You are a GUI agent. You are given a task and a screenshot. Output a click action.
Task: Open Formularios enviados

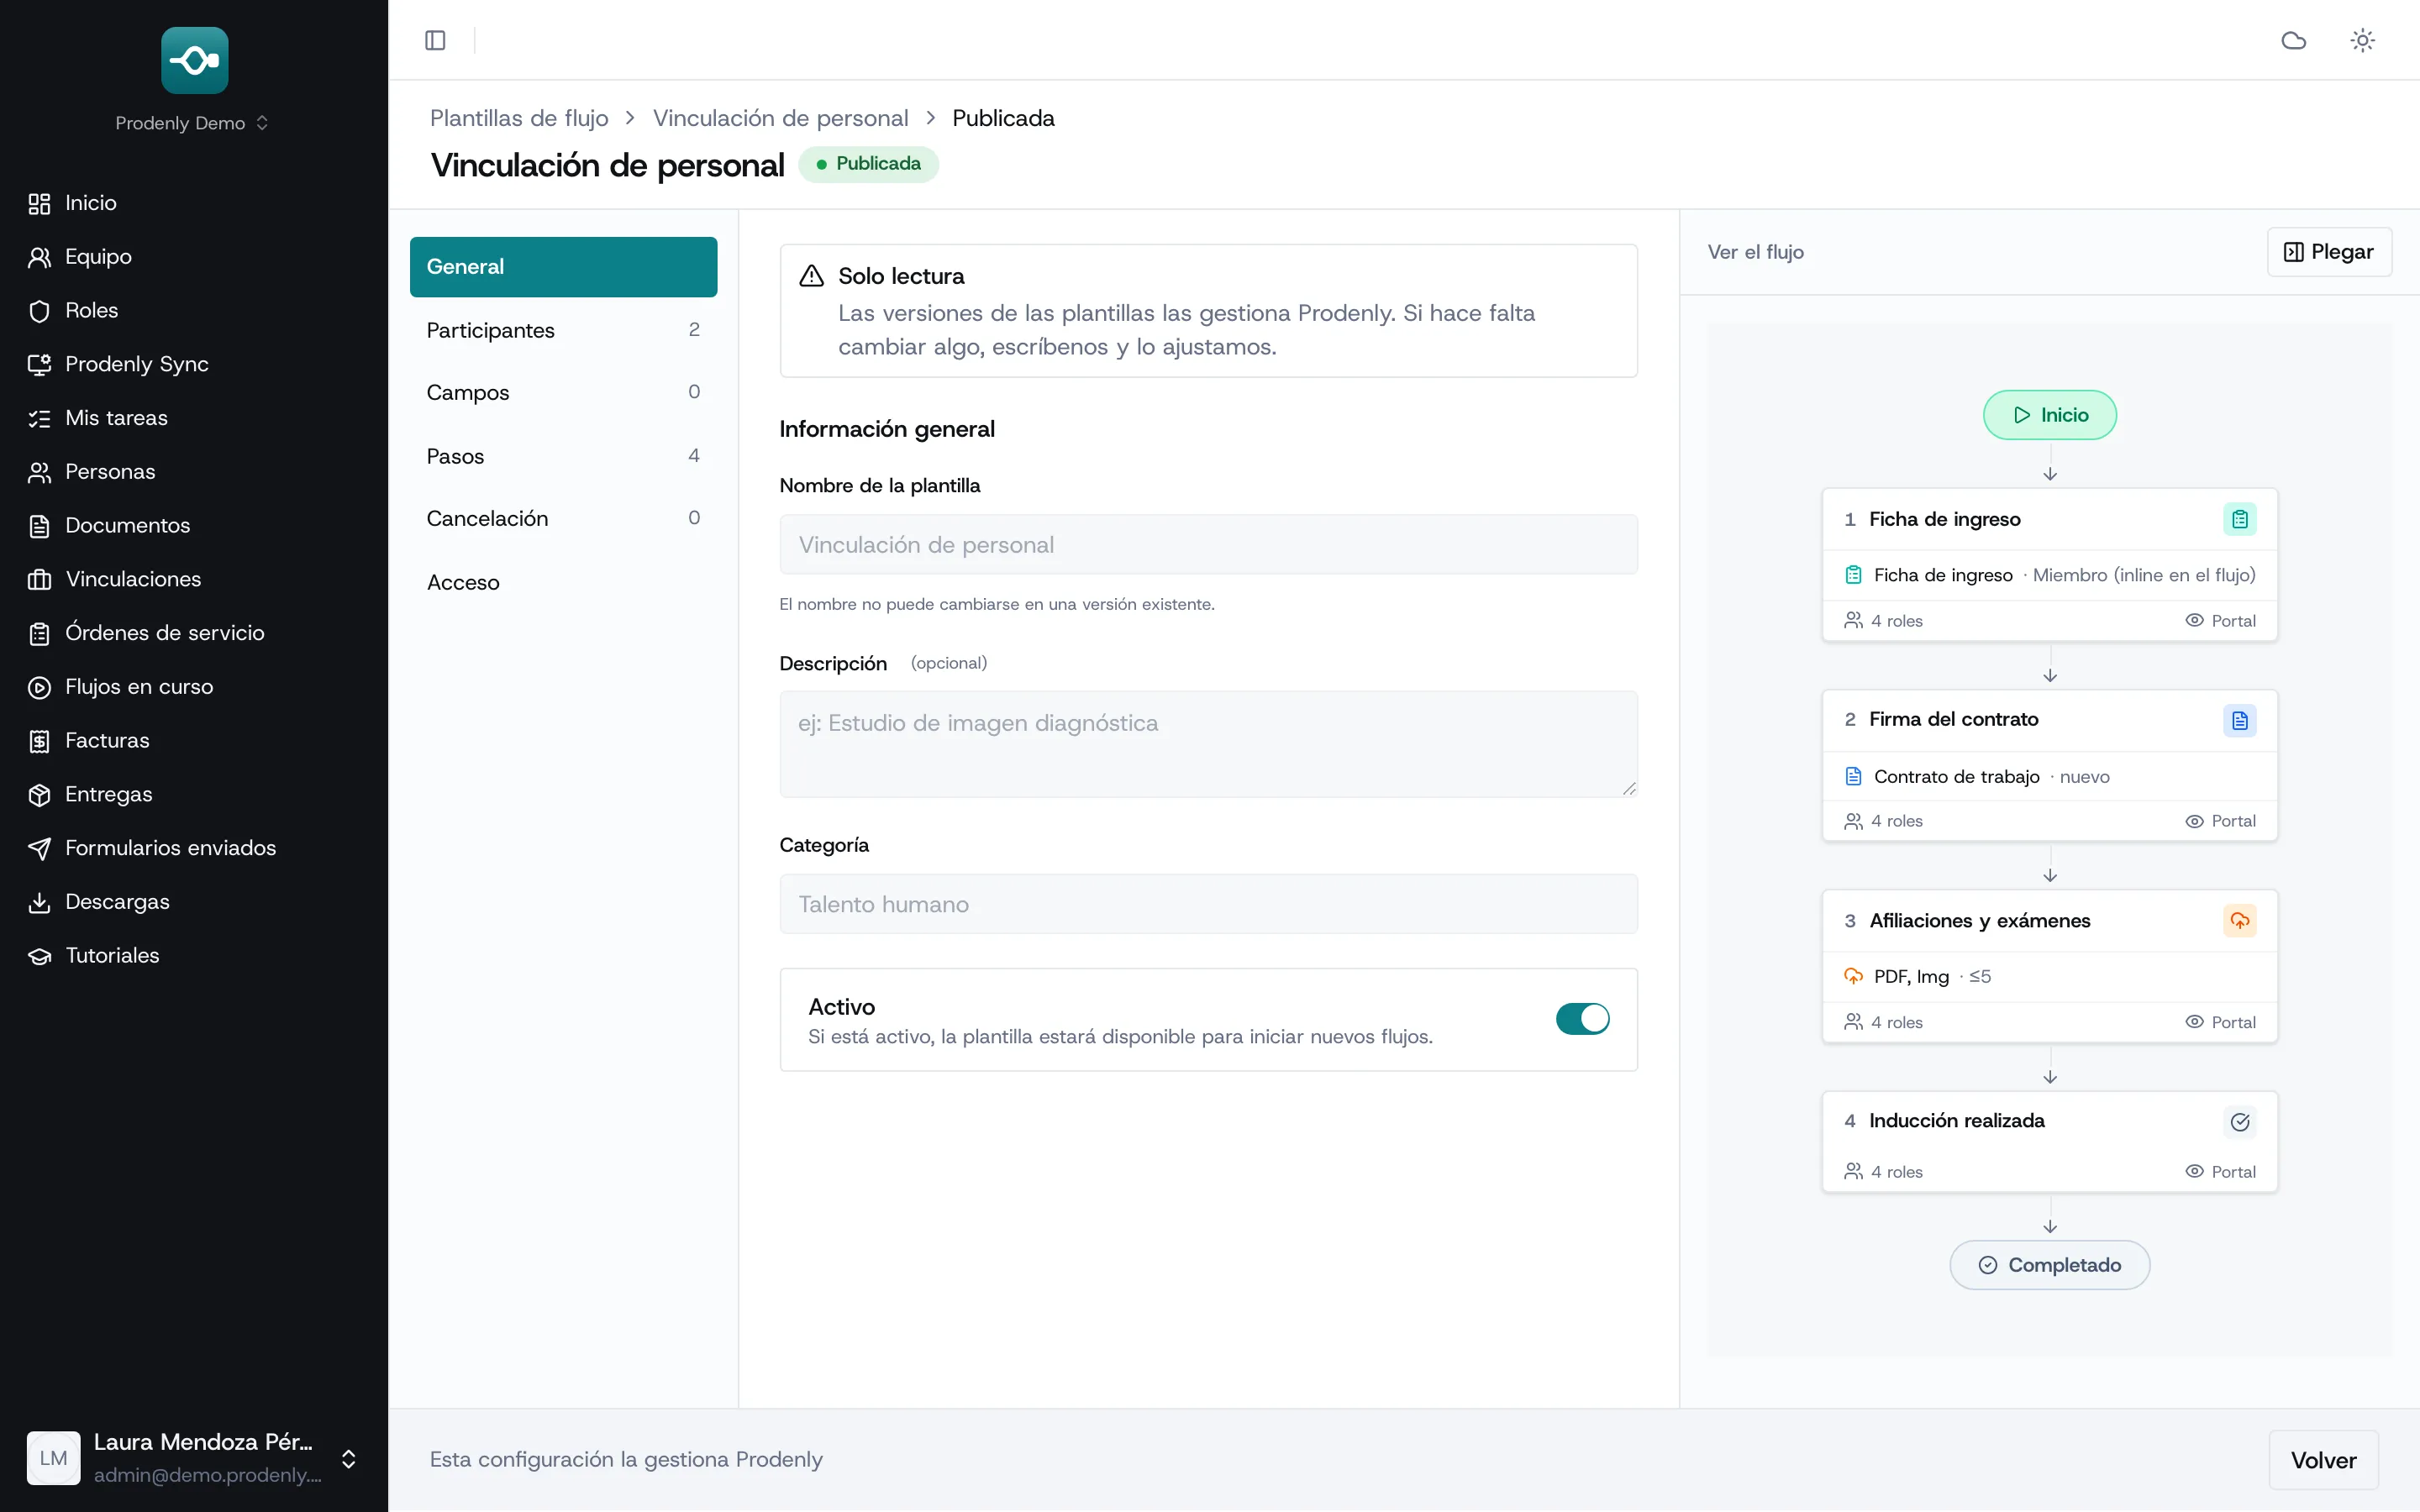(194, 848)
